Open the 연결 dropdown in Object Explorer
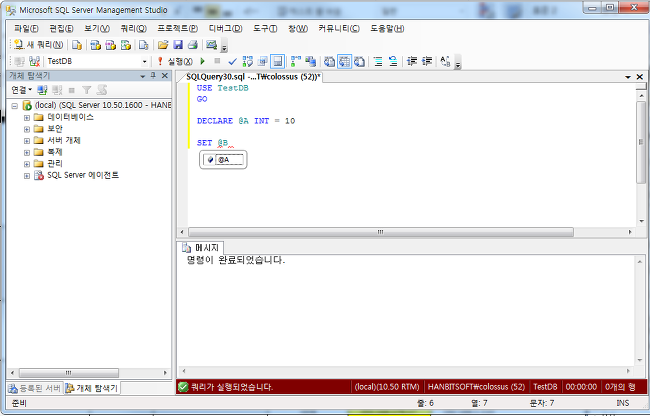650x416 pixels. tap(22, 89)
